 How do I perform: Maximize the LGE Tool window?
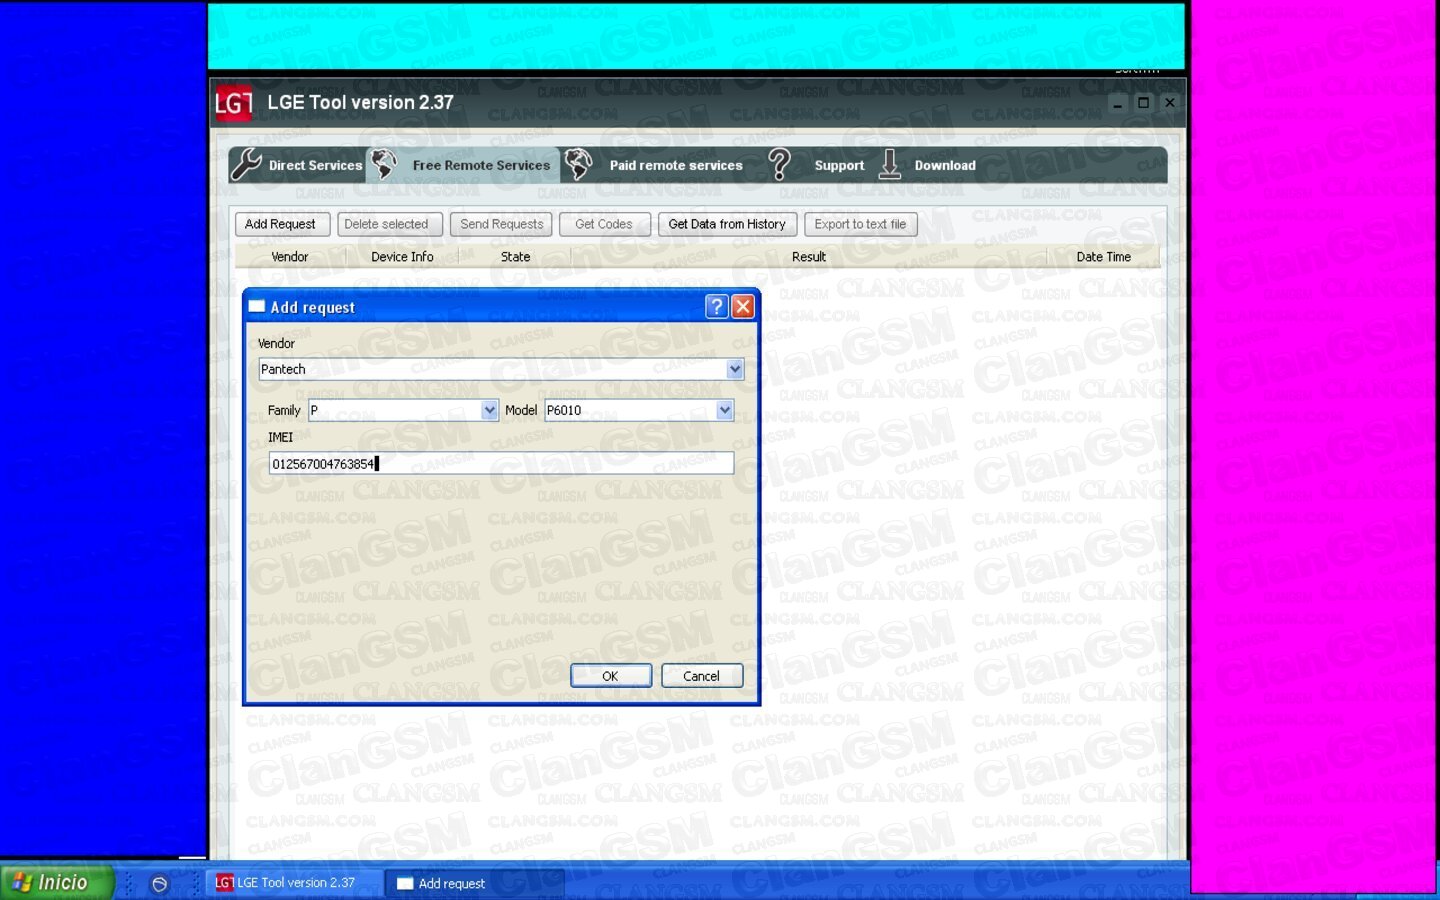(1144, 103)
